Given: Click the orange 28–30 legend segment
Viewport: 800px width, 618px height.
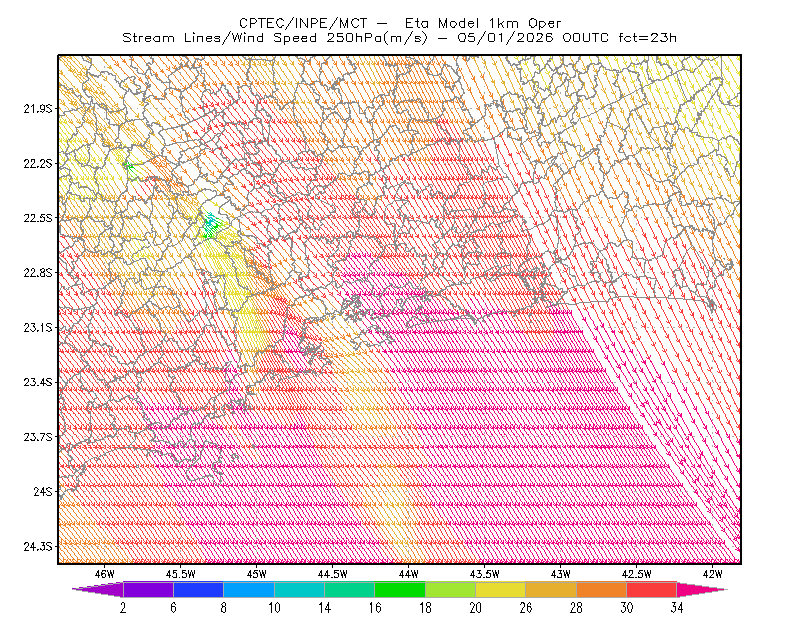Looking at the screenshot, I should [x=602, y=589].
